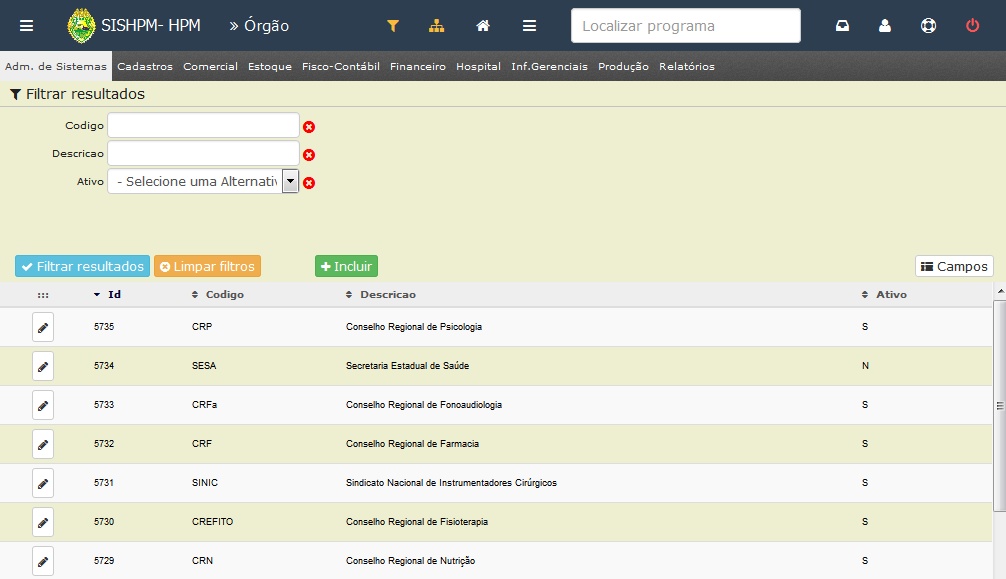The width and height of the screenshot is (1006, 579).
Task: Sort table by Id column
Action: click(107, 295)
